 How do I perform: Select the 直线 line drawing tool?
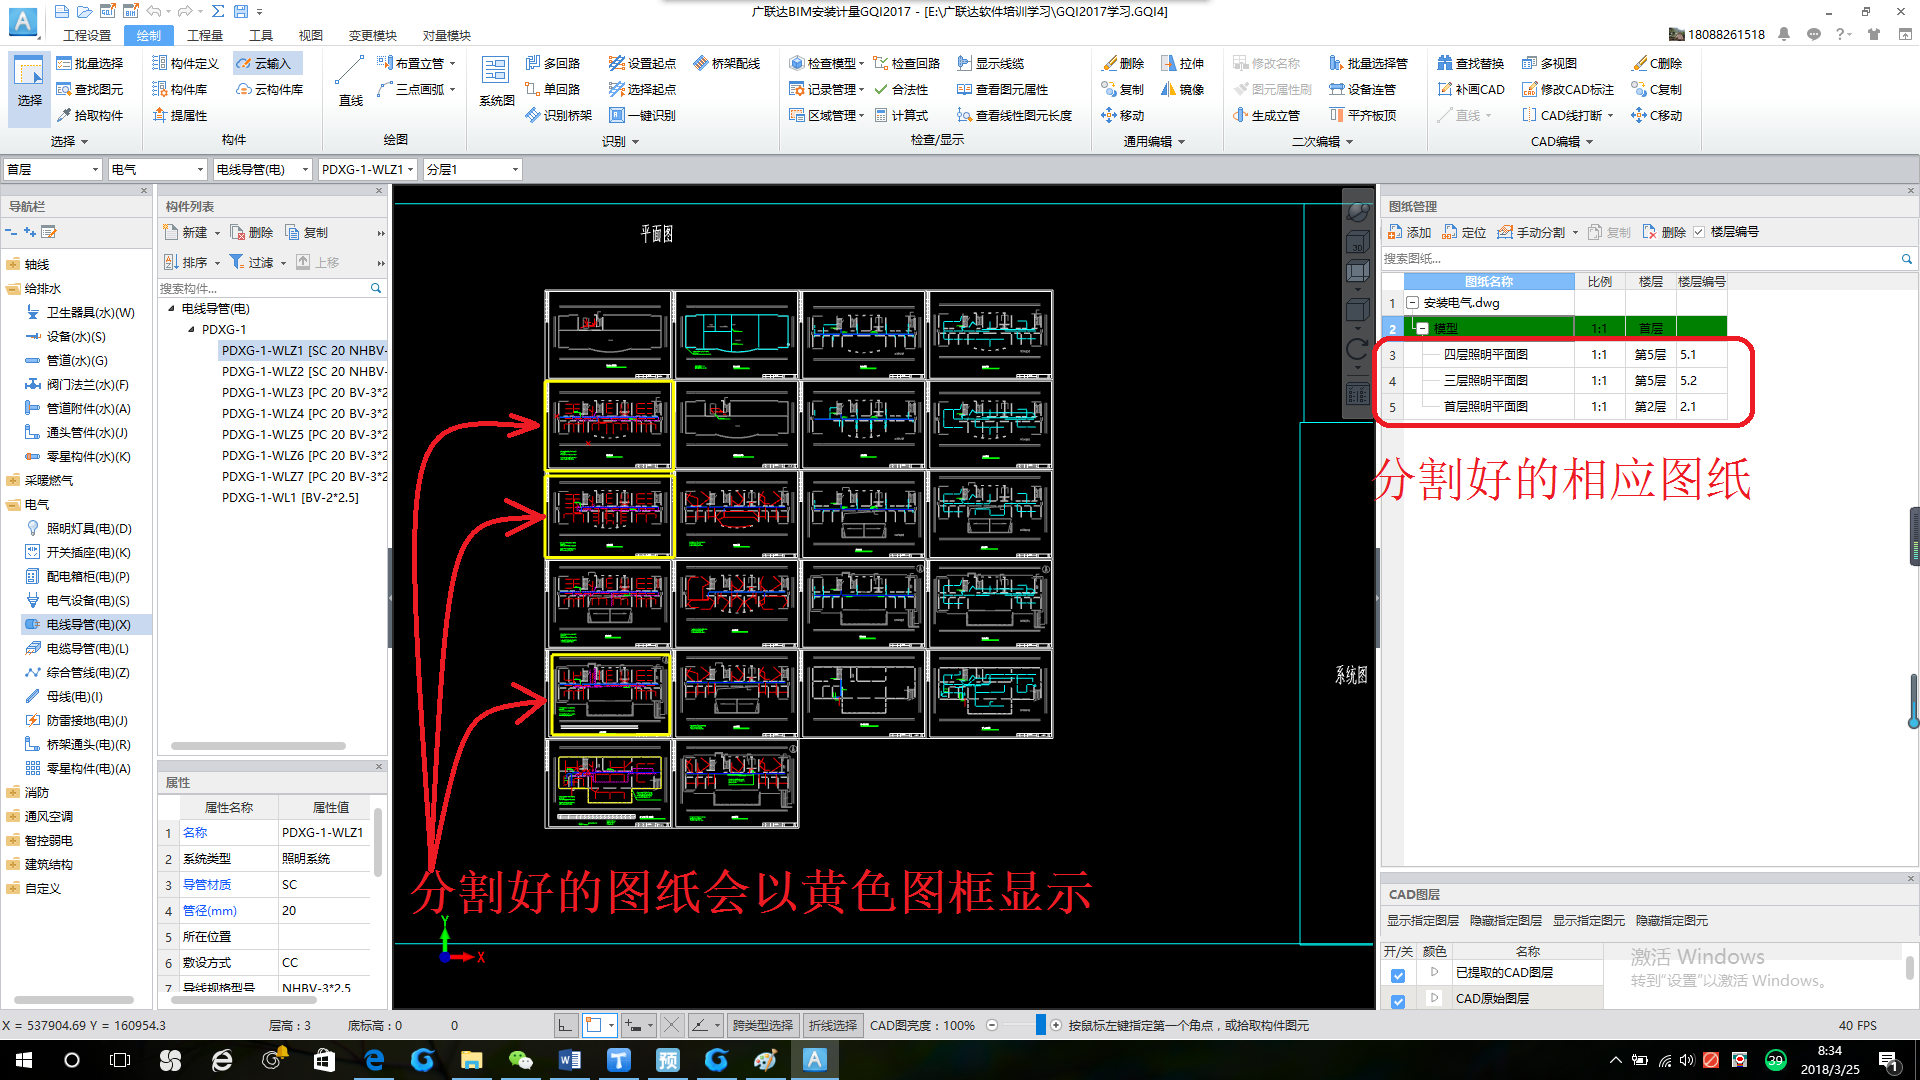coord(350,82)
